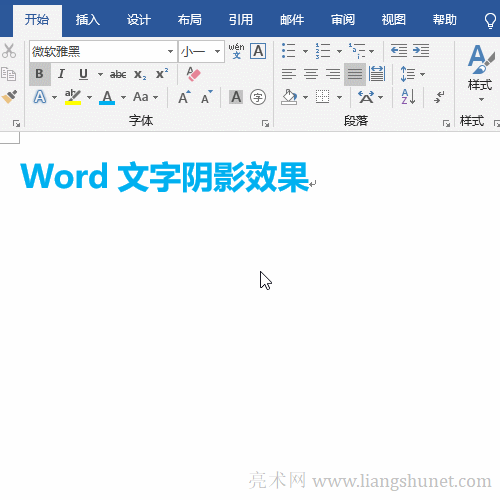Open the 视图 tab
Screen dimensions: 500x500
394,20
